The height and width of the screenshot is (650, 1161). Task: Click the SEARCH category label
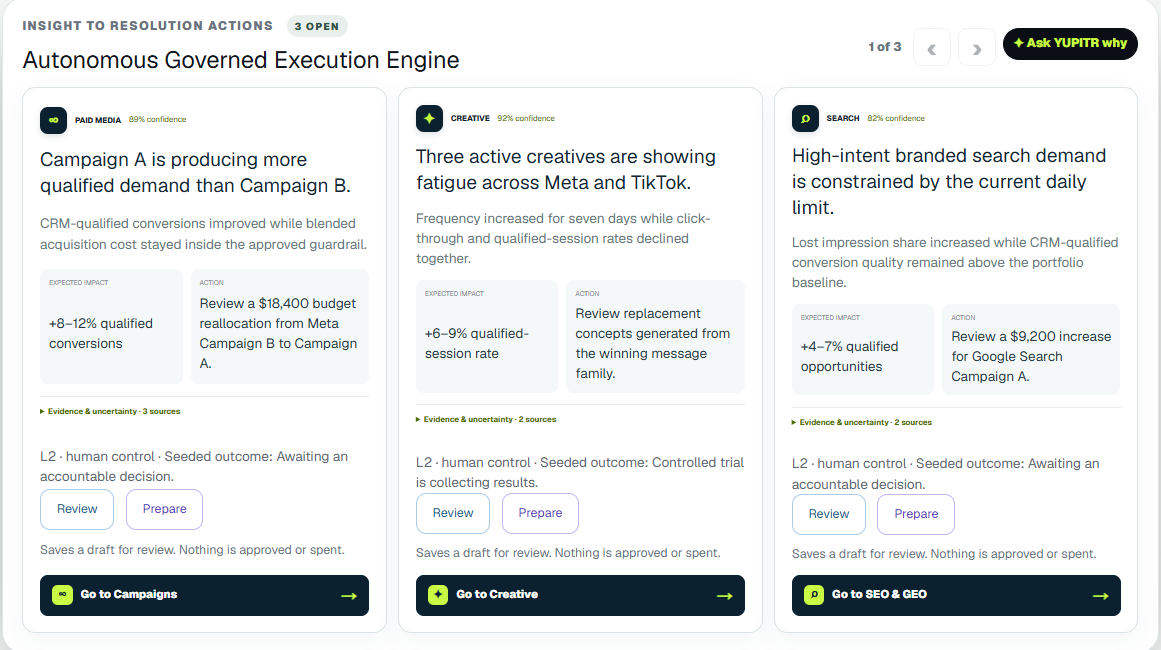(x=843, y=118)
